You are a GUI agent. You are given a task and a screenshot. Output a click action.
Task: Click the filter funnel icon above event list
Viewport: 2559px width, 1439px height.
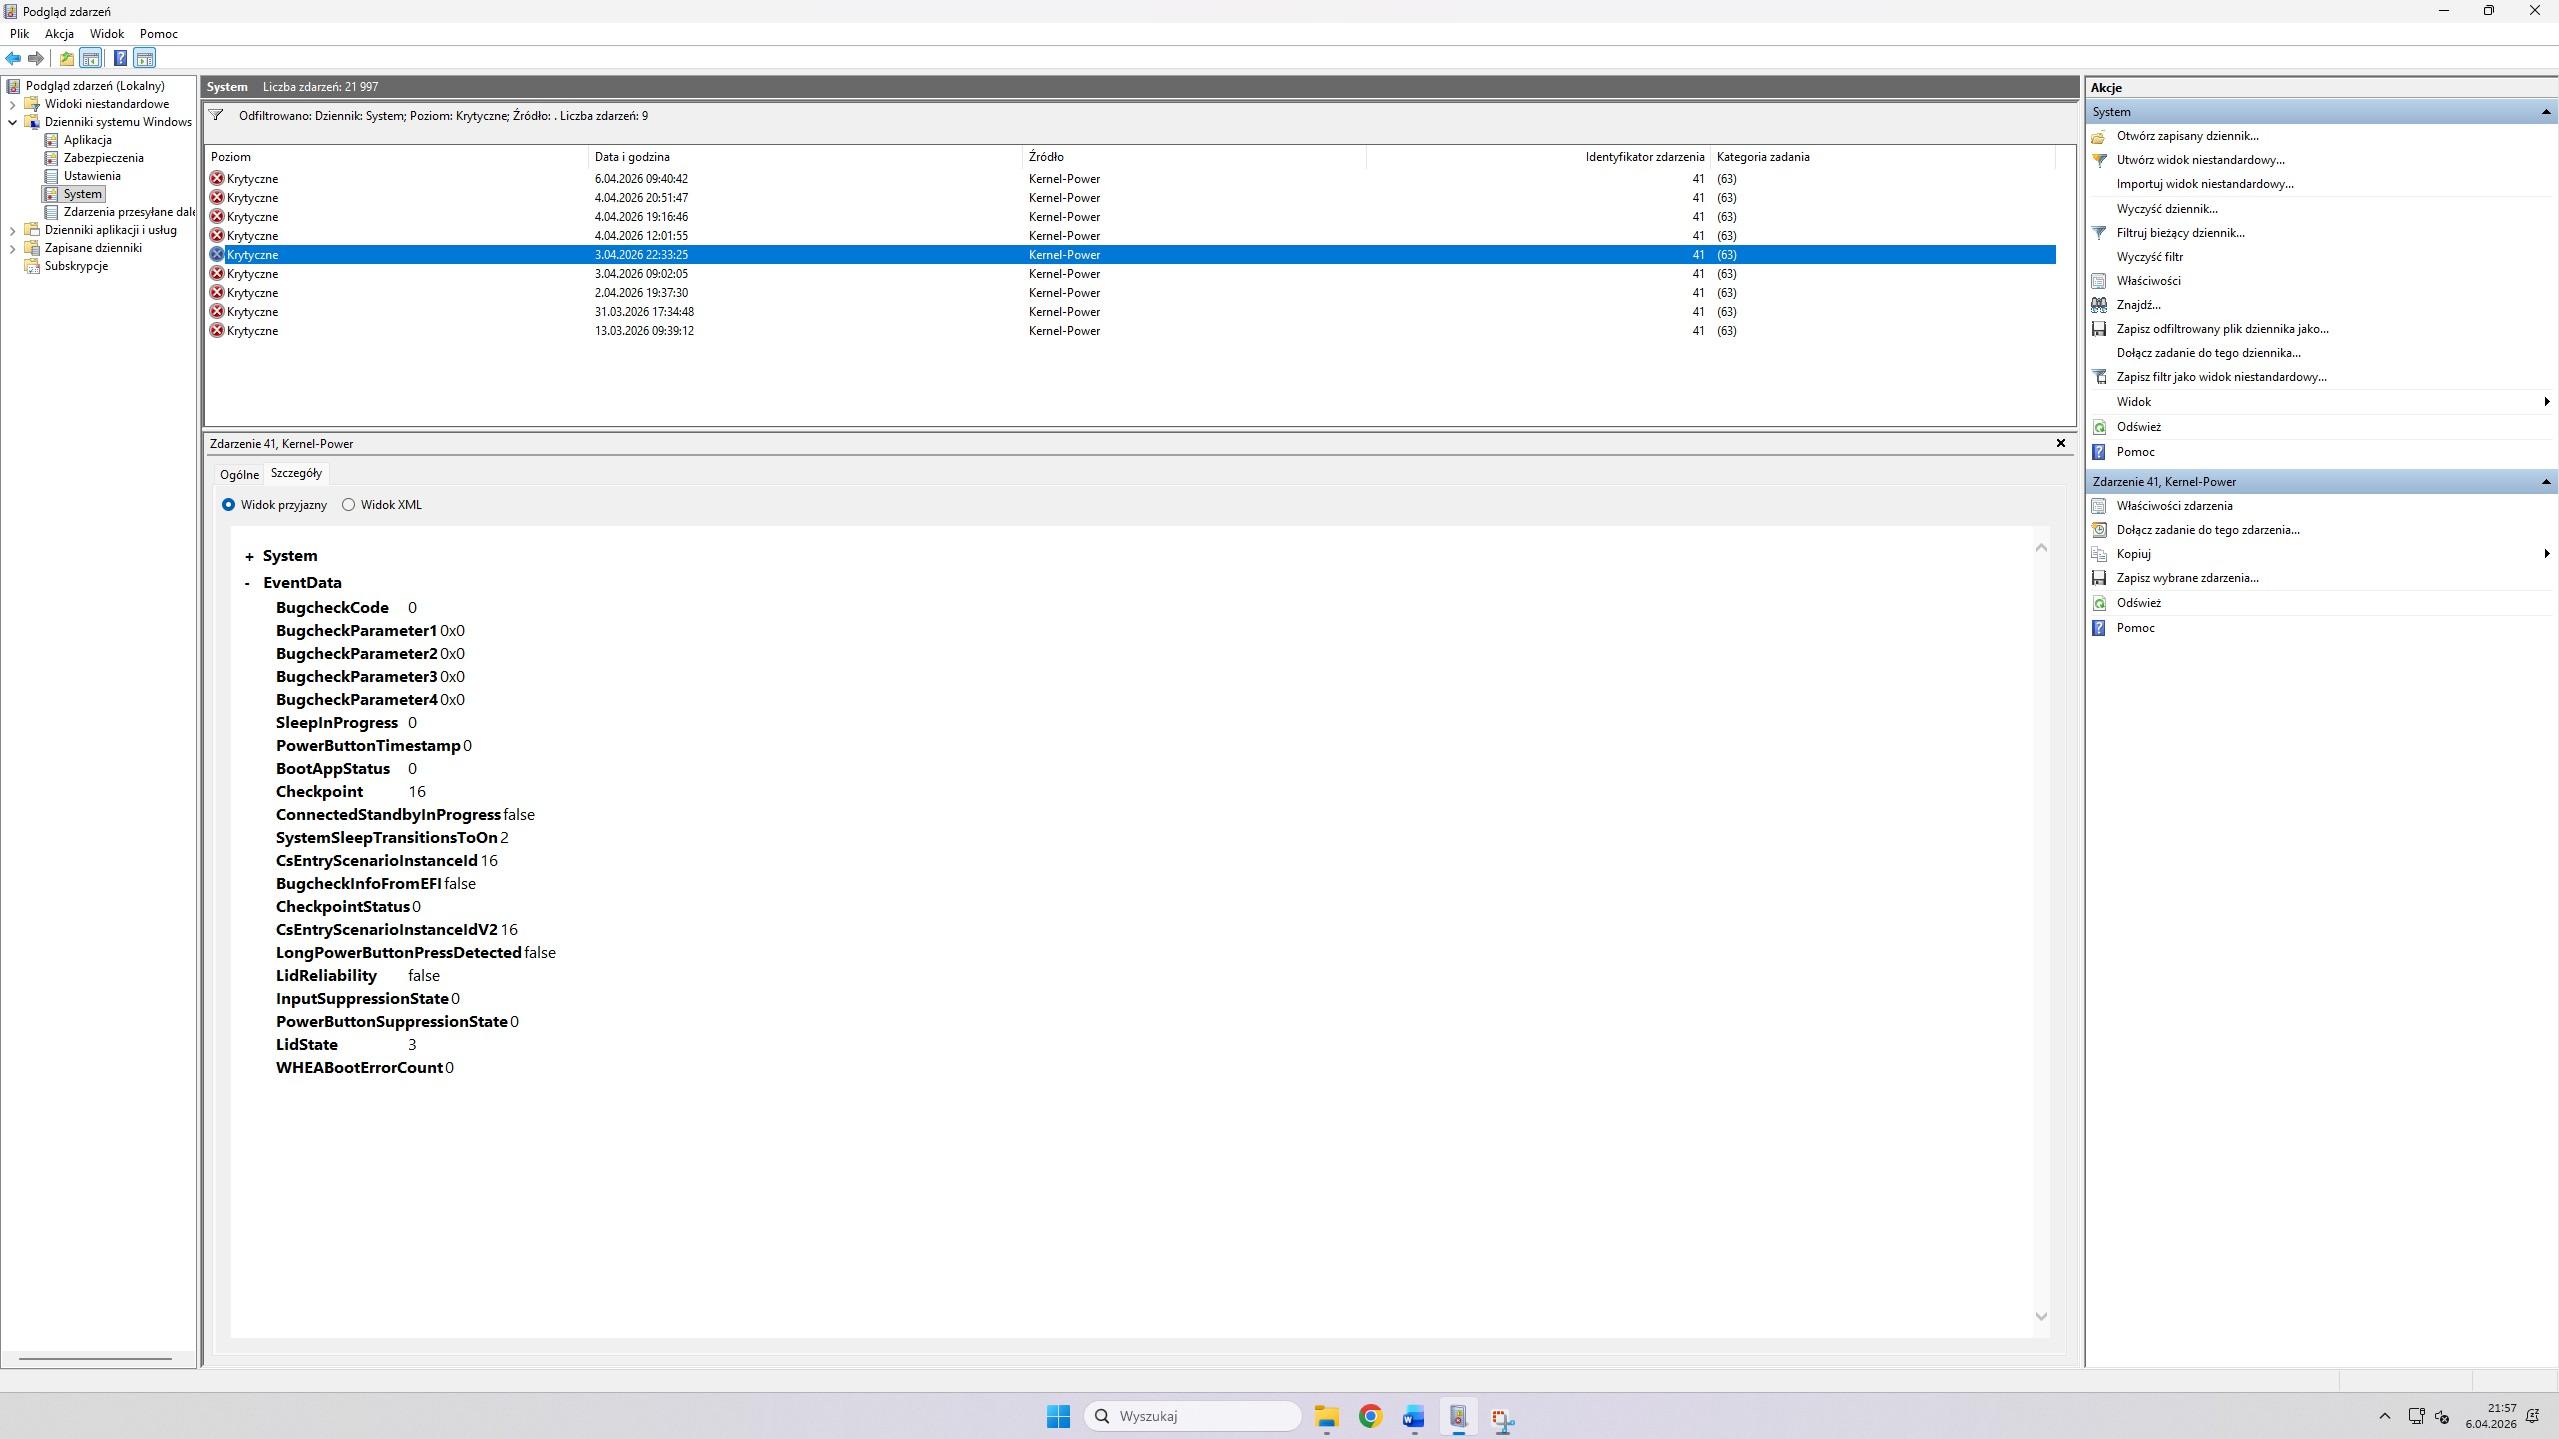pyautogui.click(x=216, y=115)
